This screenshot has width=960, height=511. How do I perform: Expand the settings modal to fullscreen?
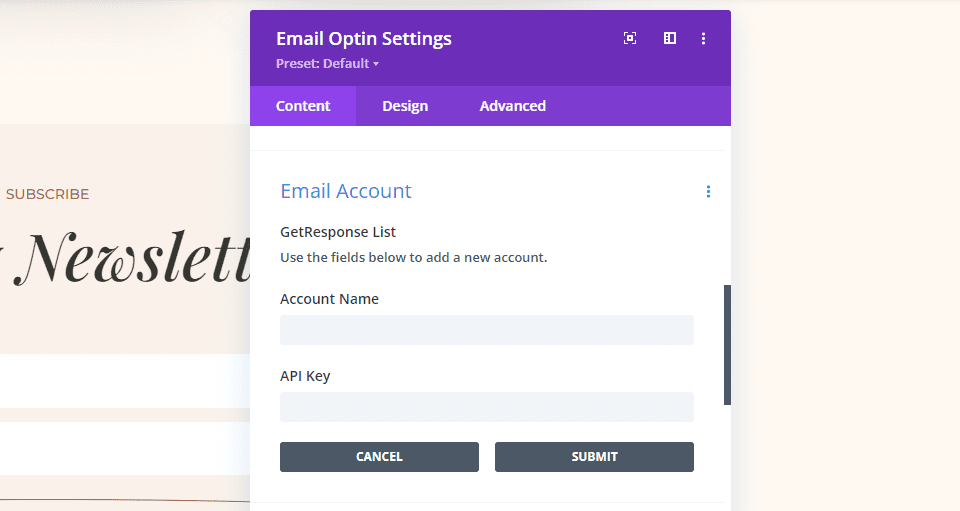pos(630,38)
